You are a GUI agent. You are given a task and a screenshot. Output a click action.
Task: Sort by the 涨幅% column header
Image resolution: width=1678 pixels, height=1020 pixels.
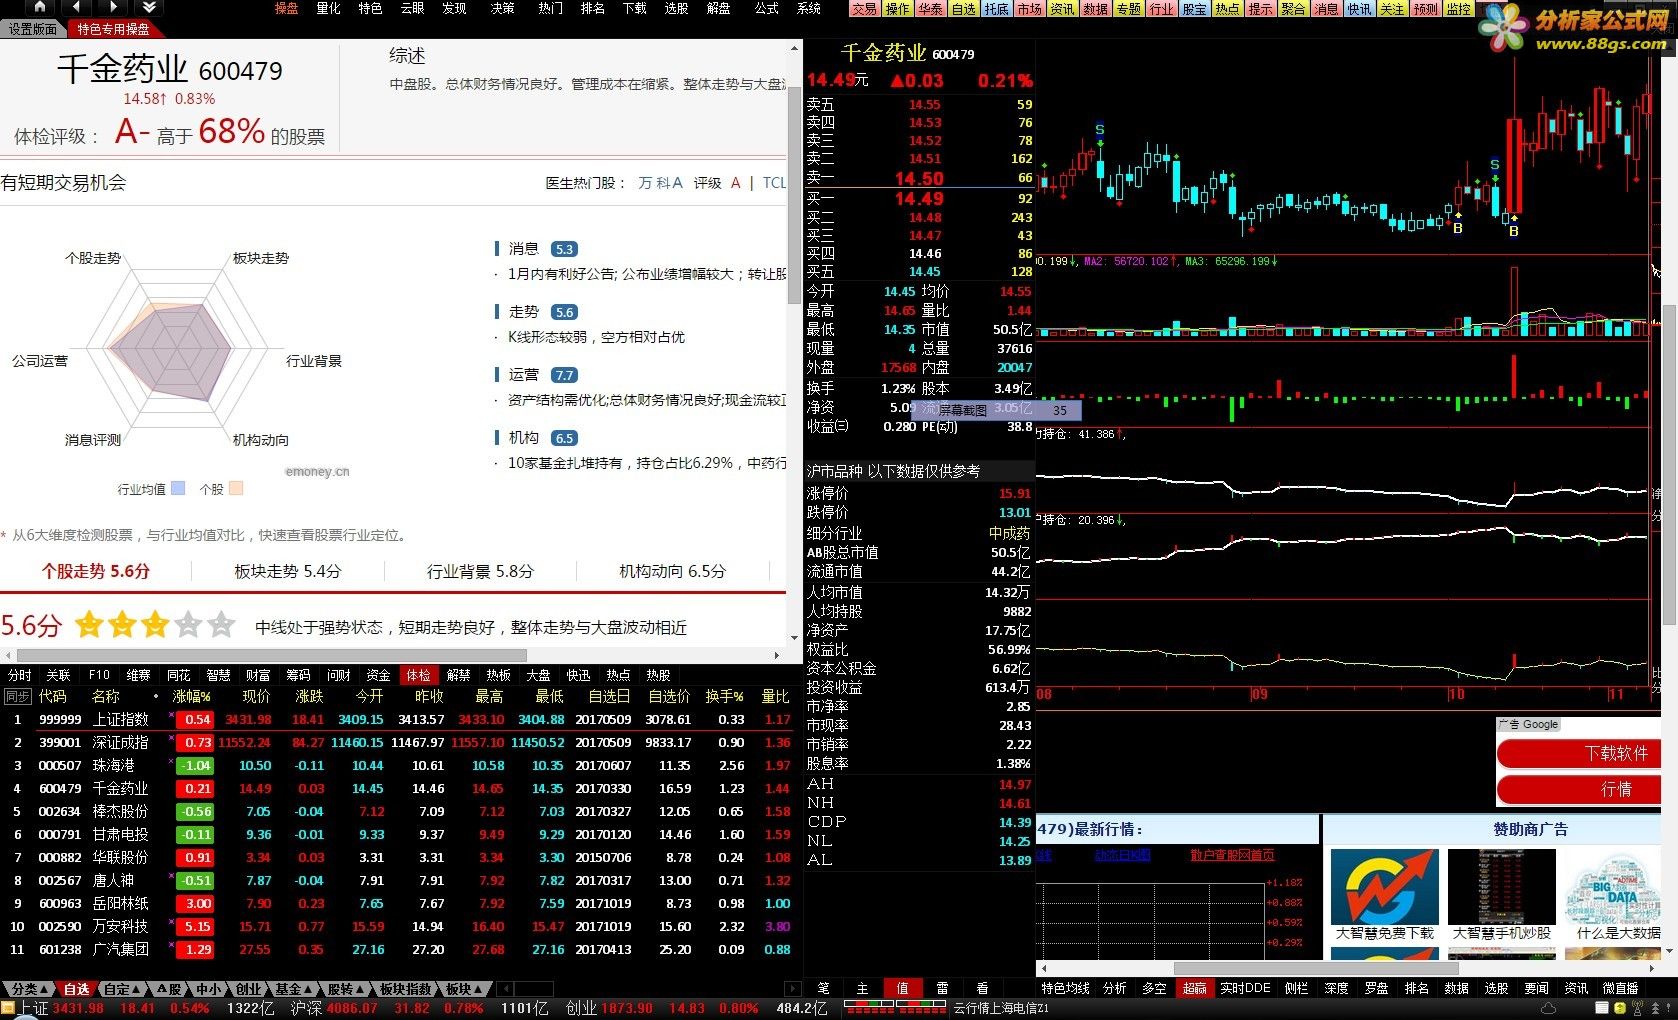pos(191,696)
